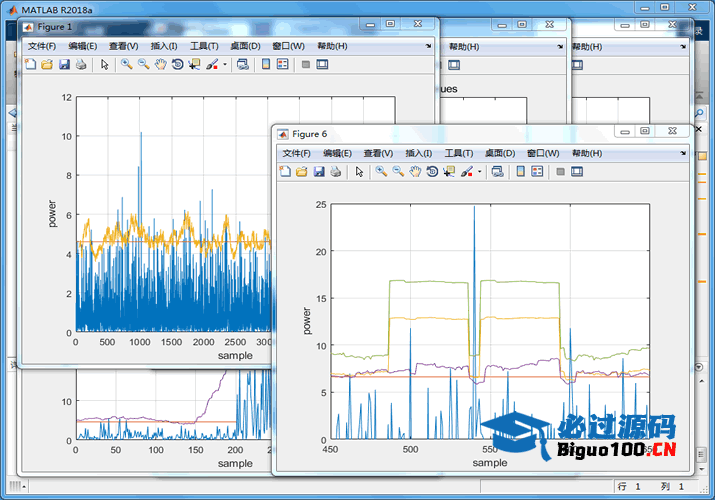Click Link Plot icon in Figure 1
This screenshot has width=715, height=500.
243,64
